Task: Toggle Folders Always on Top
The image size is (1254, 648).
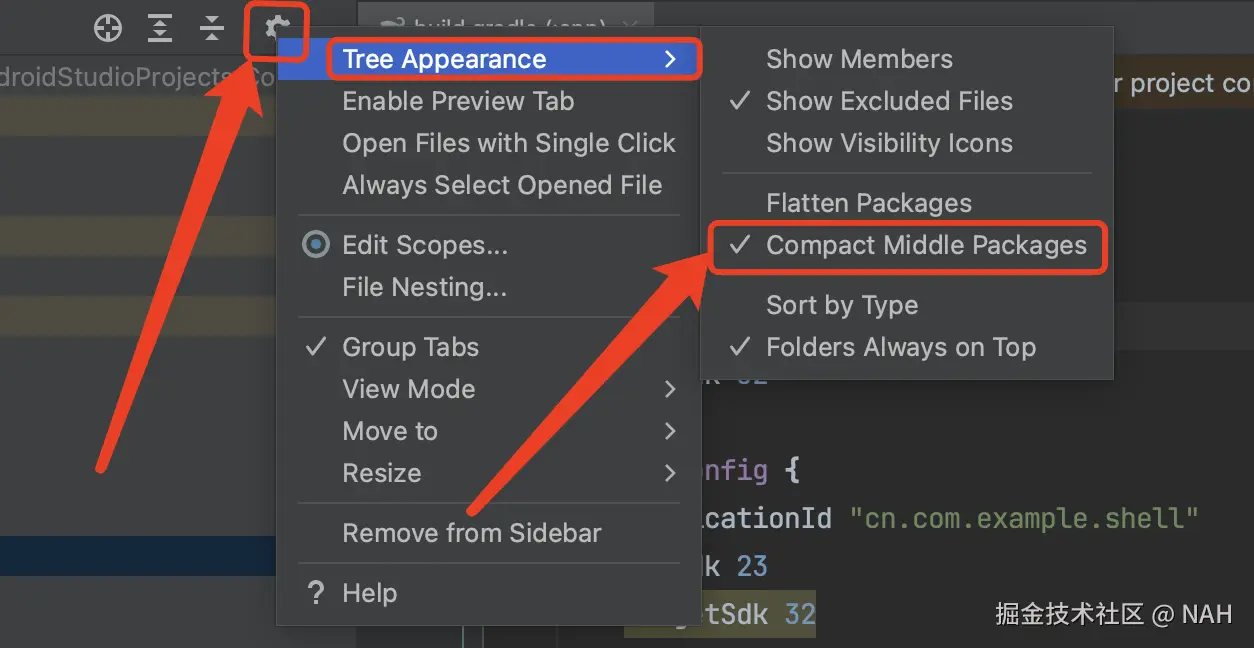Action: (x=902, y=347)
